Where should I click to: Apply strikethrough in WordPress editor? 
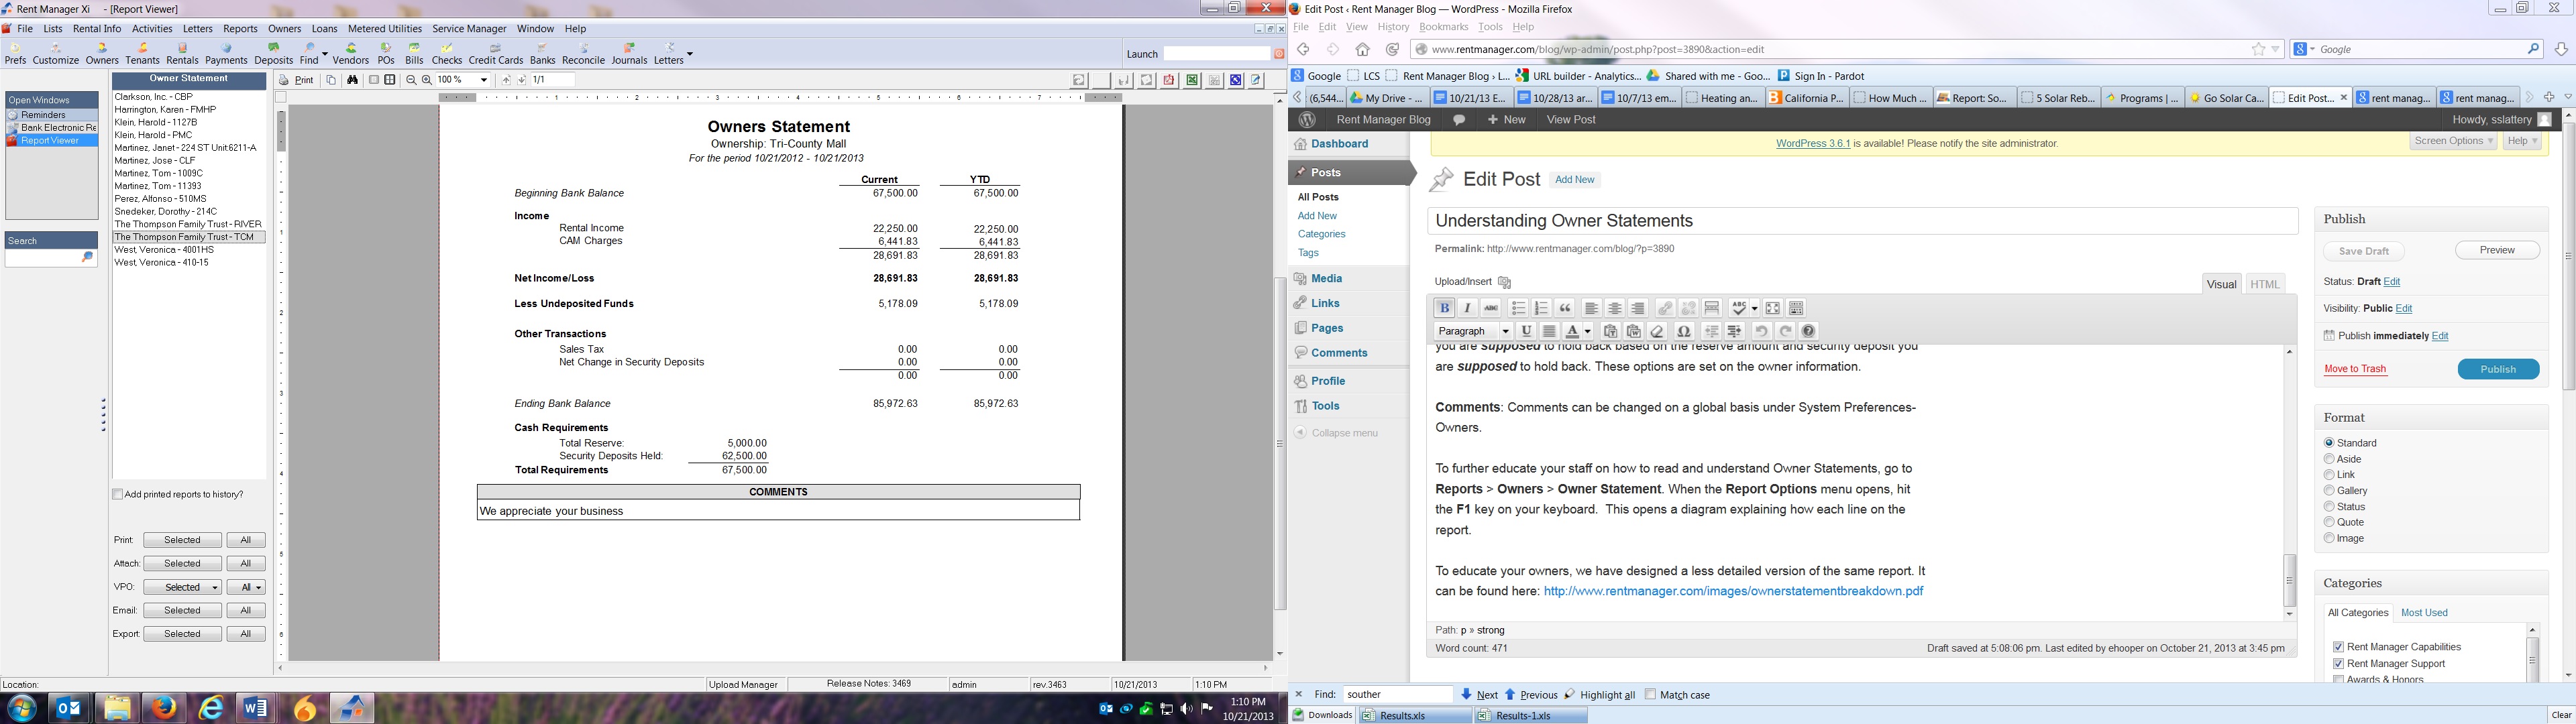pyautogui.click(x=1490, y=308)
